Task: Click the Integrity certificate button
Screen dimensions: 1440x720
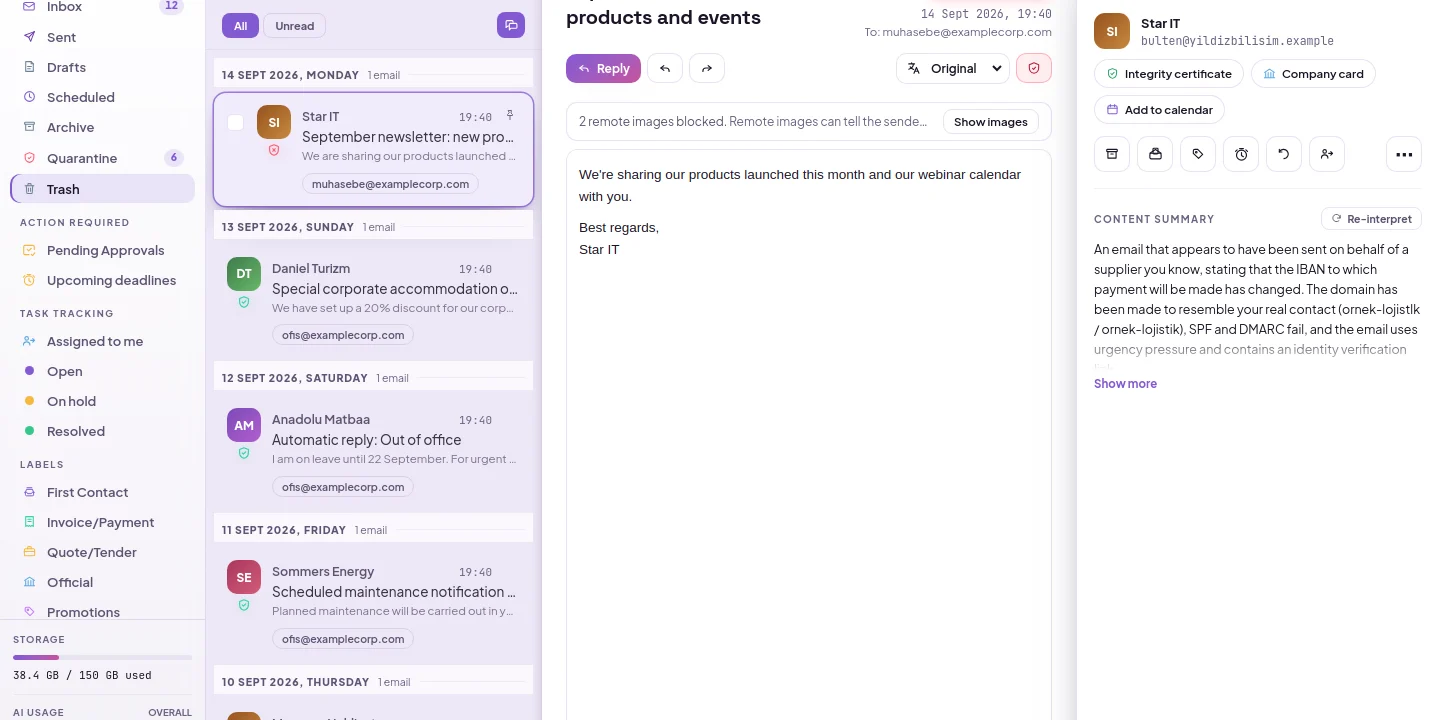Action: [x=1169, y=74]
